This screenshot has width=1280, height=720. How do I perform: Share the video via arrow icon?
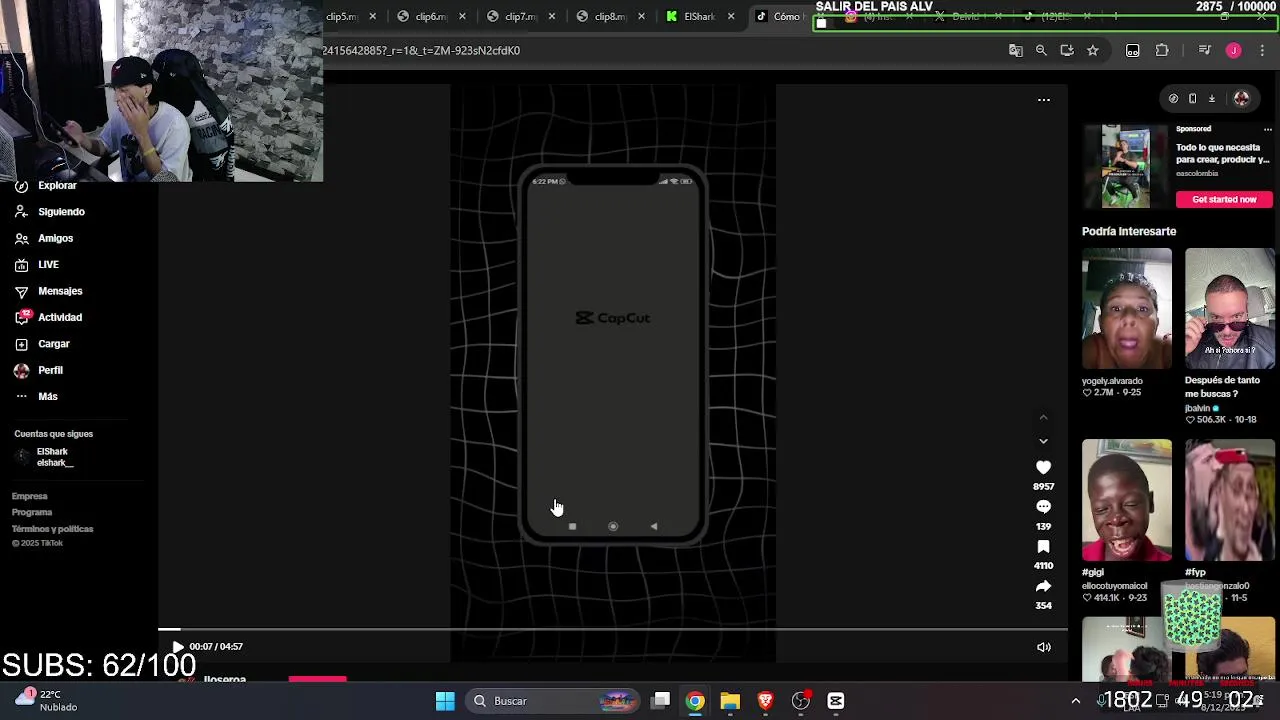point(1043,586)
